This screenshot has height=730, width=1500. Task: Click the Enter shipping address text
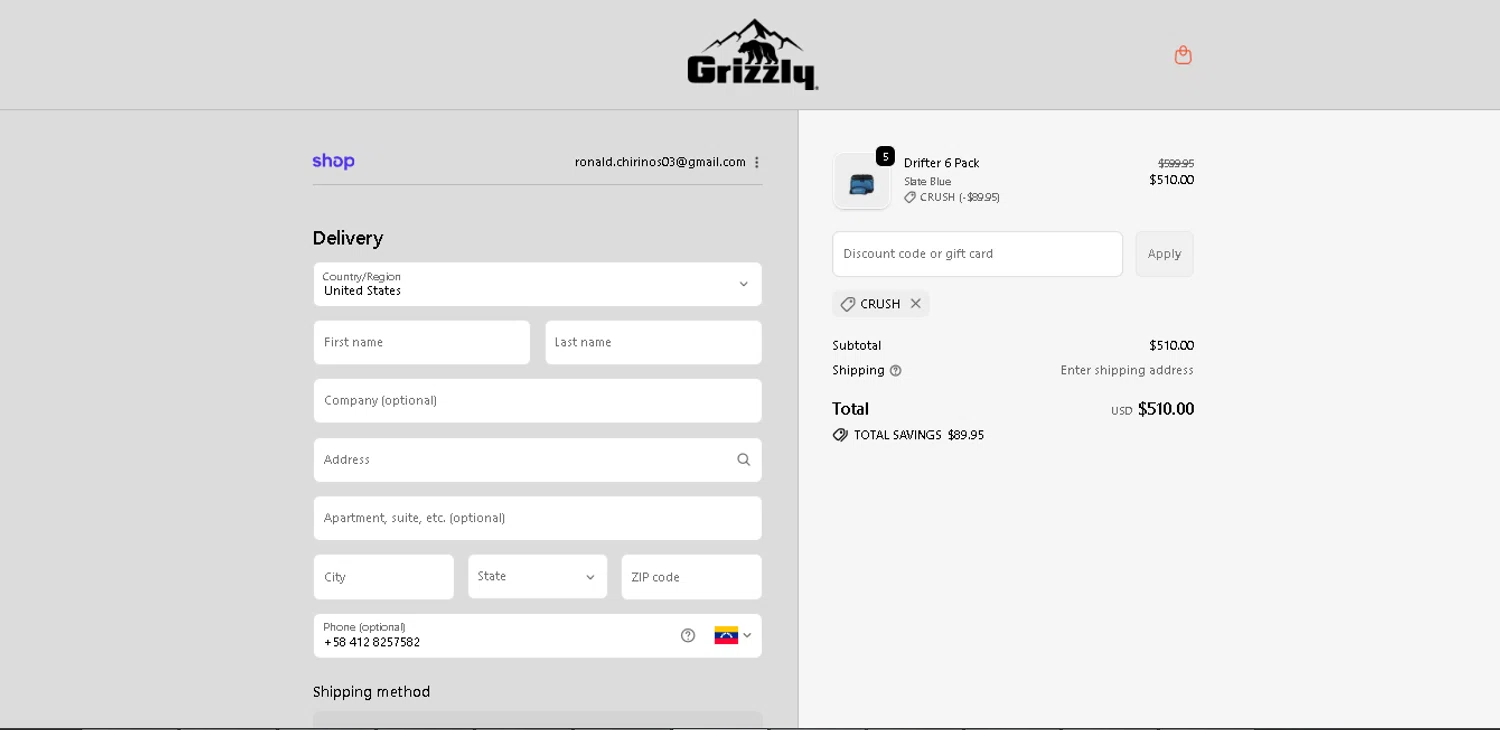pos(1127,370)
